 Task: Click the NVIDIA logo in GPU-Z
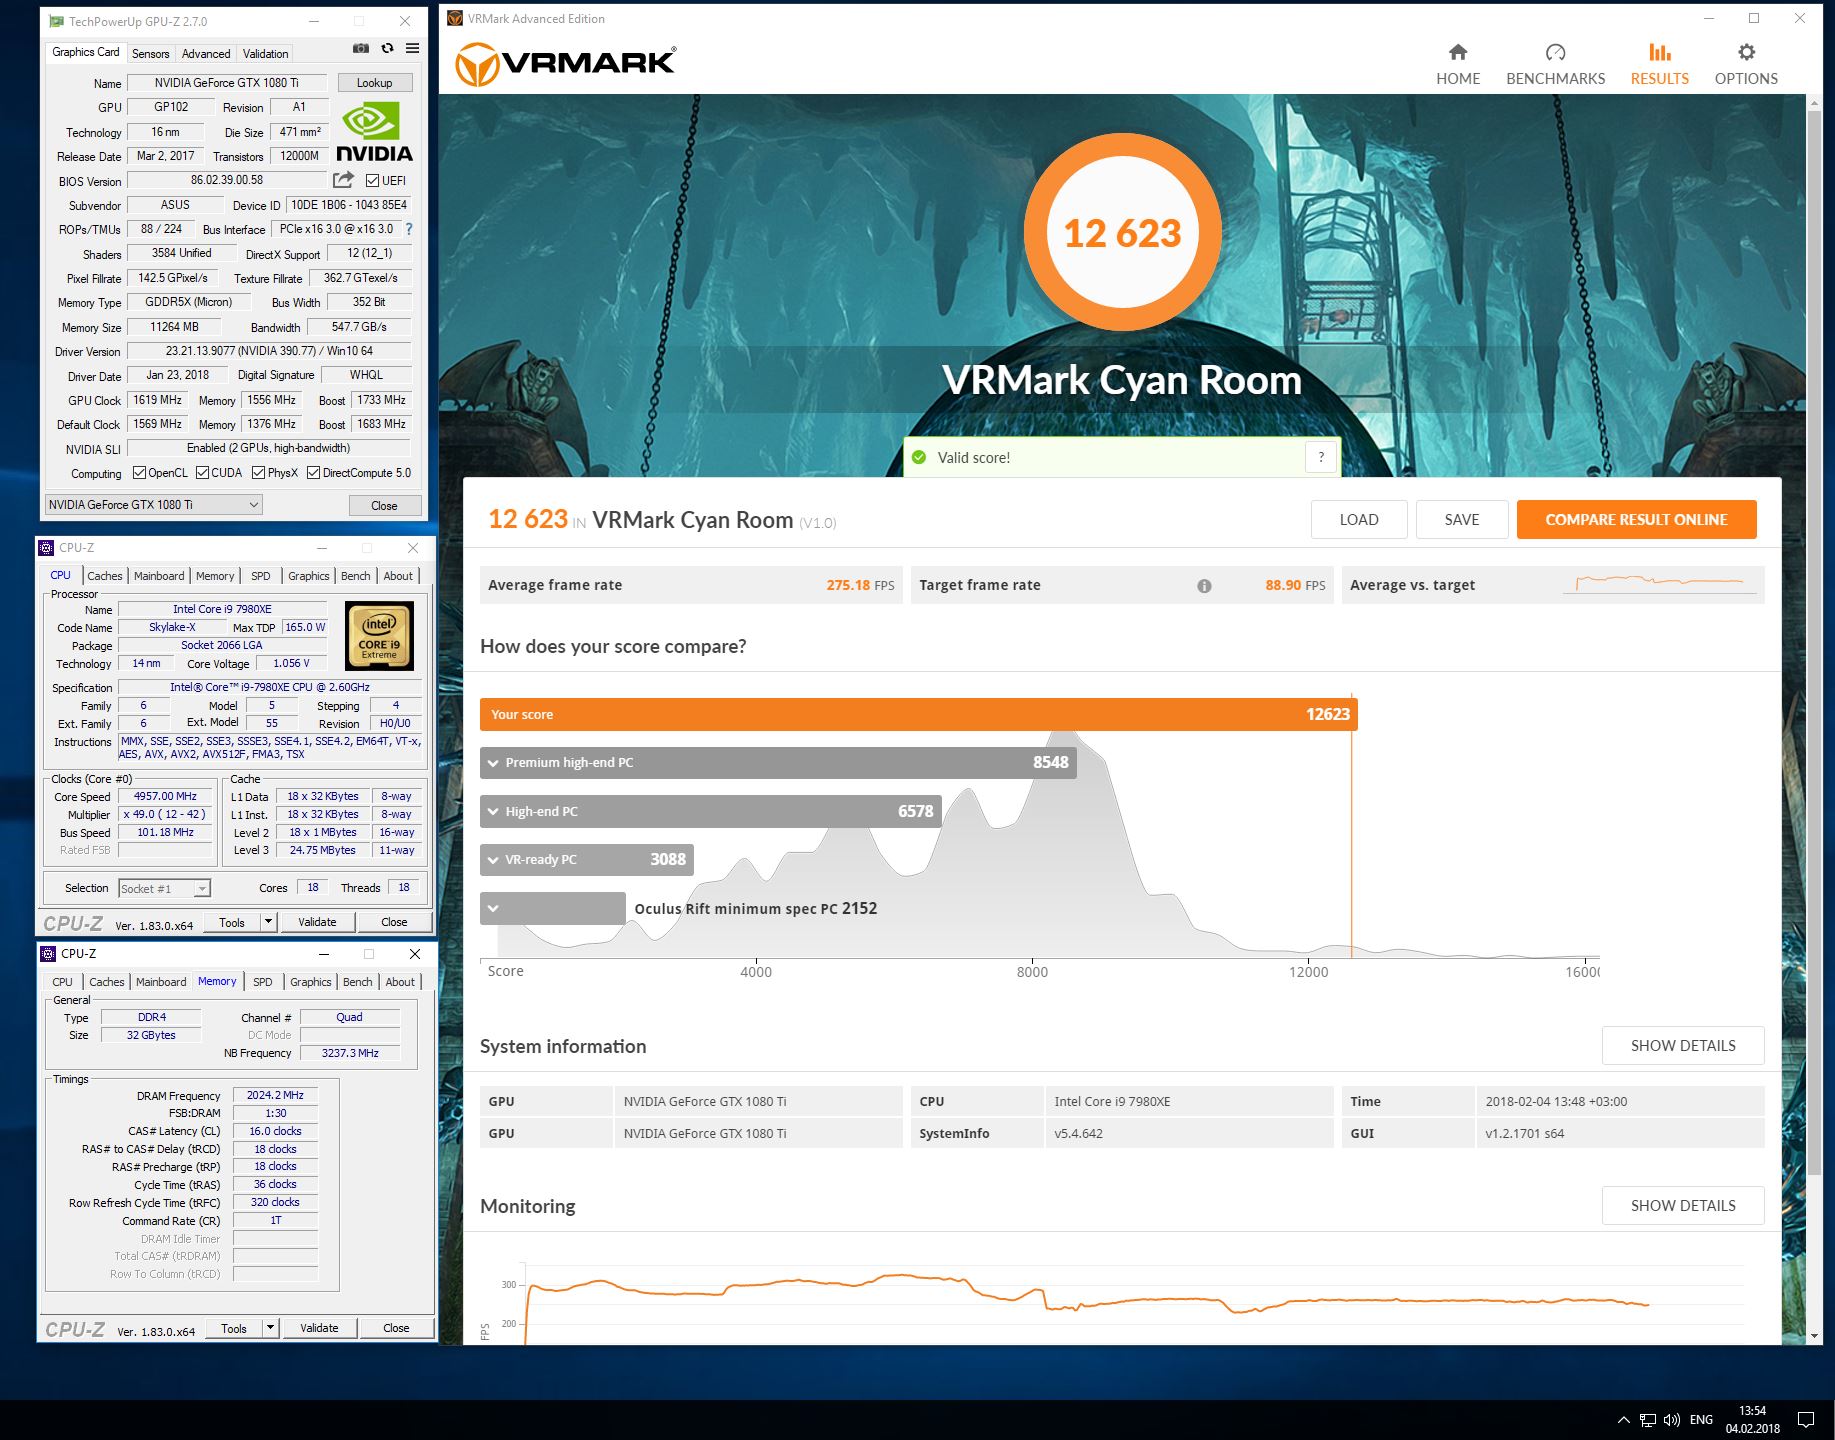tap(374, 132)
